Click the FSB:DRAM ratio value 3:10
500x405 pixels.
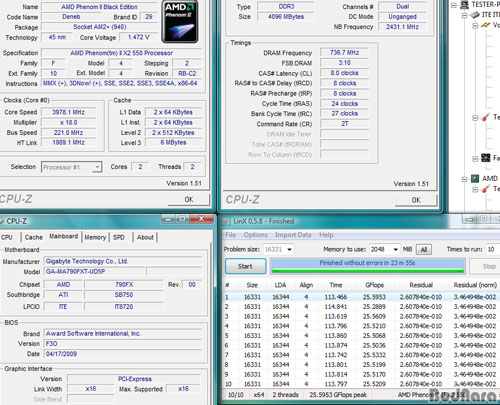[x=345, y=63]
